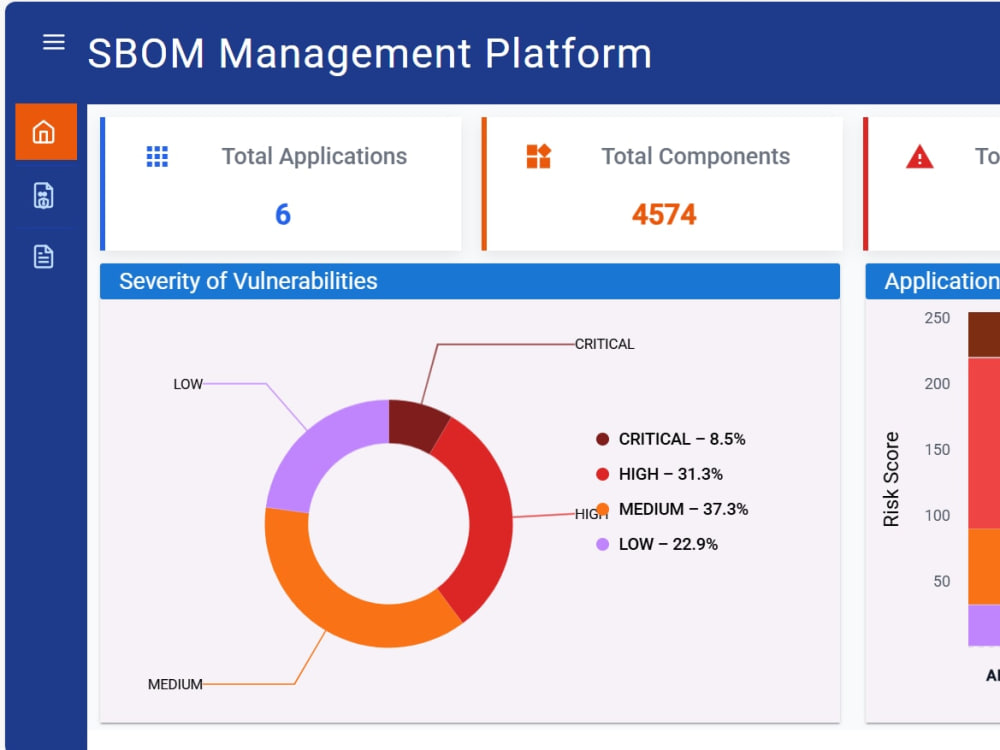Toggle CRITICAL legend entry at 8.5%
Viewport: 1000px width, 750px height.
tap(670, 439)
